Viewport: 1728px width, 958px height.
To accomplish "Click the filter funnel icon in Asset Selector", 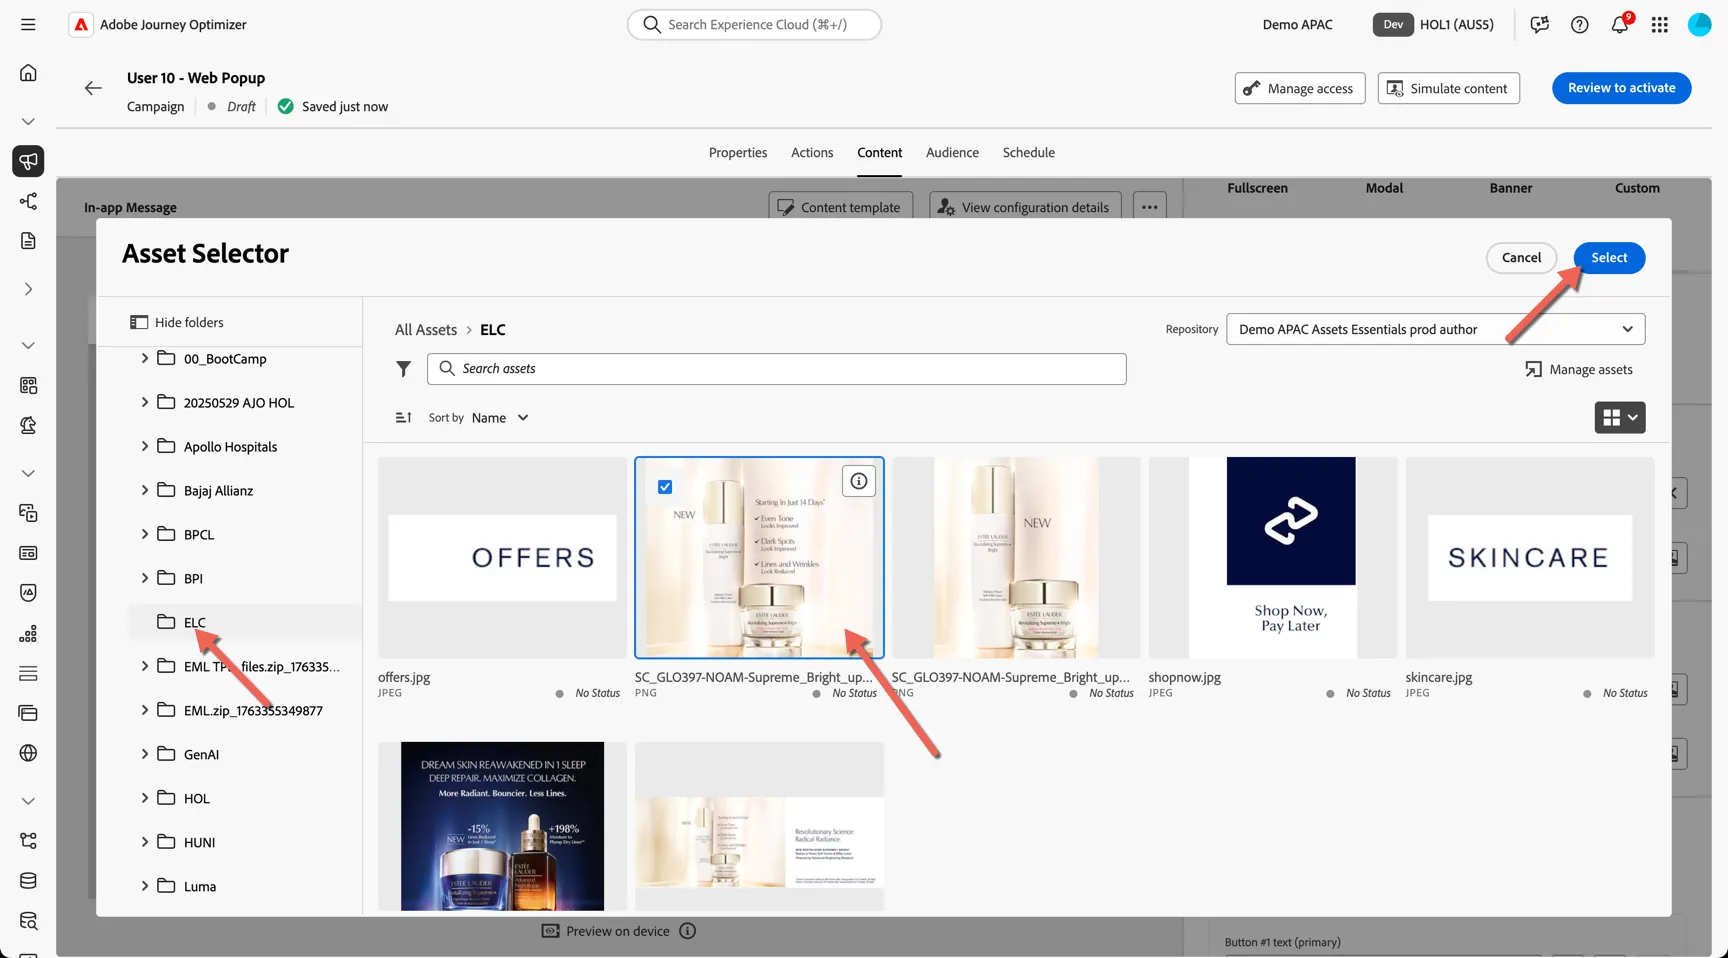I will click(x=403, y=369).
